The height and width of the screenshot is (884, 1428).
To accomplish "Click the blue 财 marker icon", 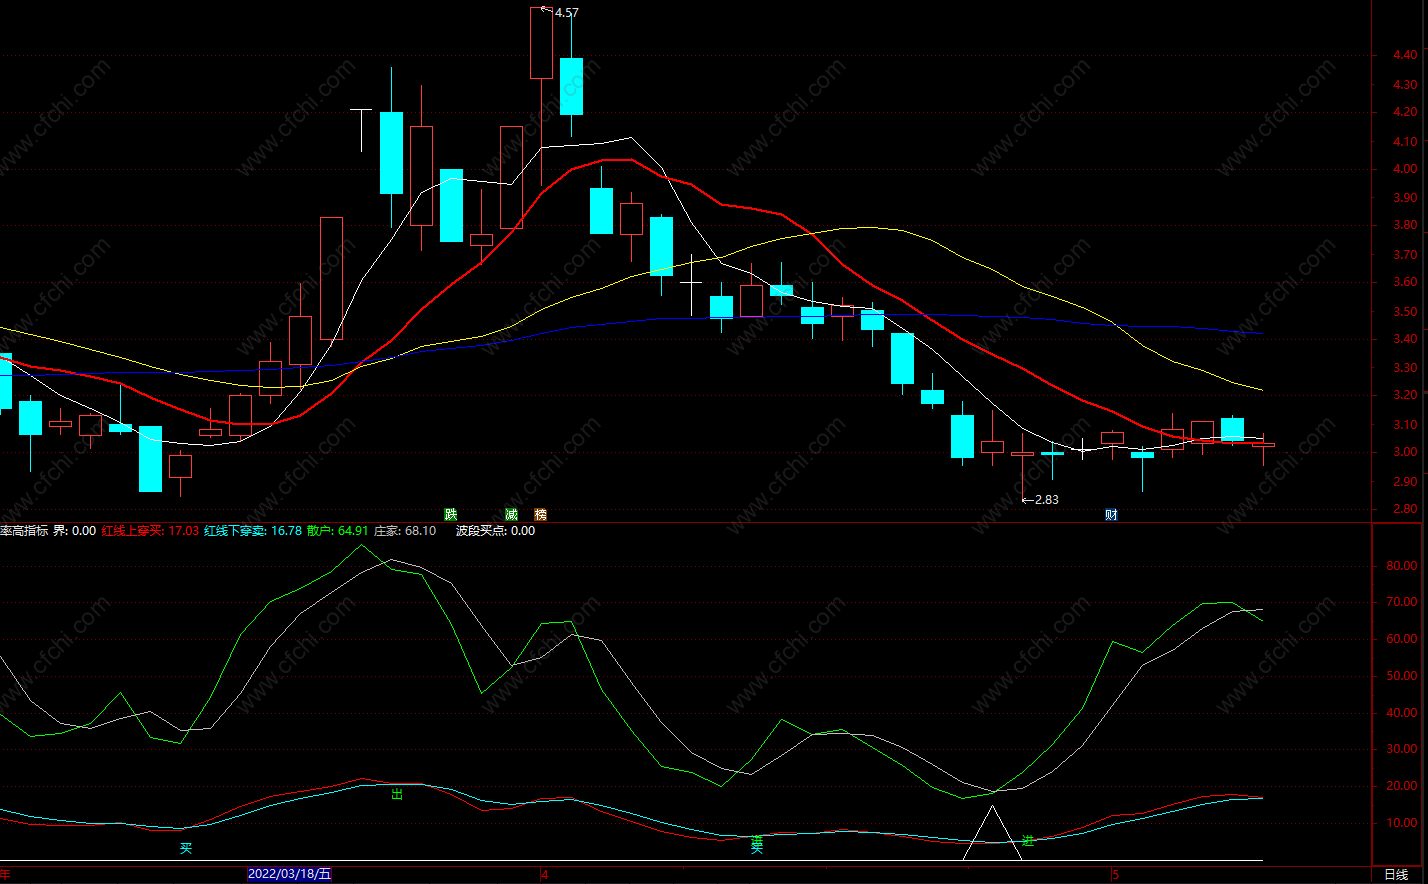I will point(1111,515).
